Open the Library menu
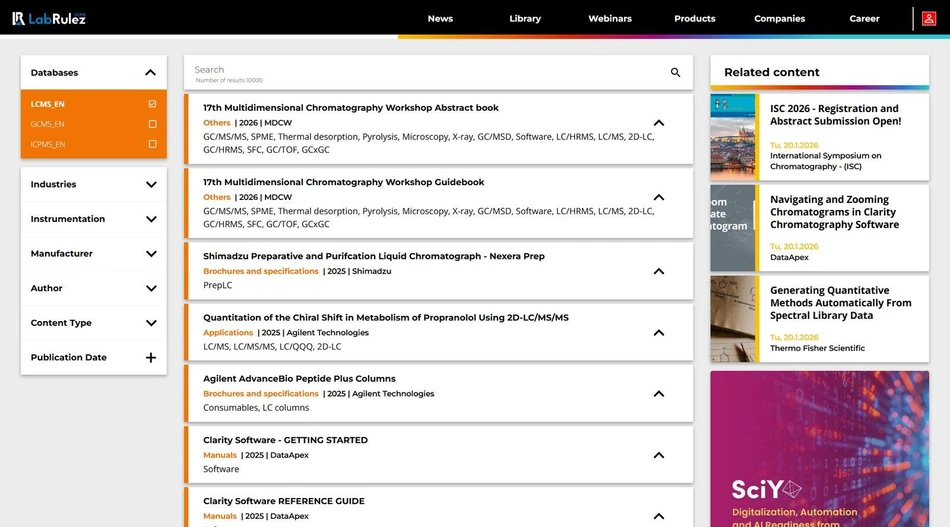The width and height of the screenshot is (950, 527). point(525,18)
